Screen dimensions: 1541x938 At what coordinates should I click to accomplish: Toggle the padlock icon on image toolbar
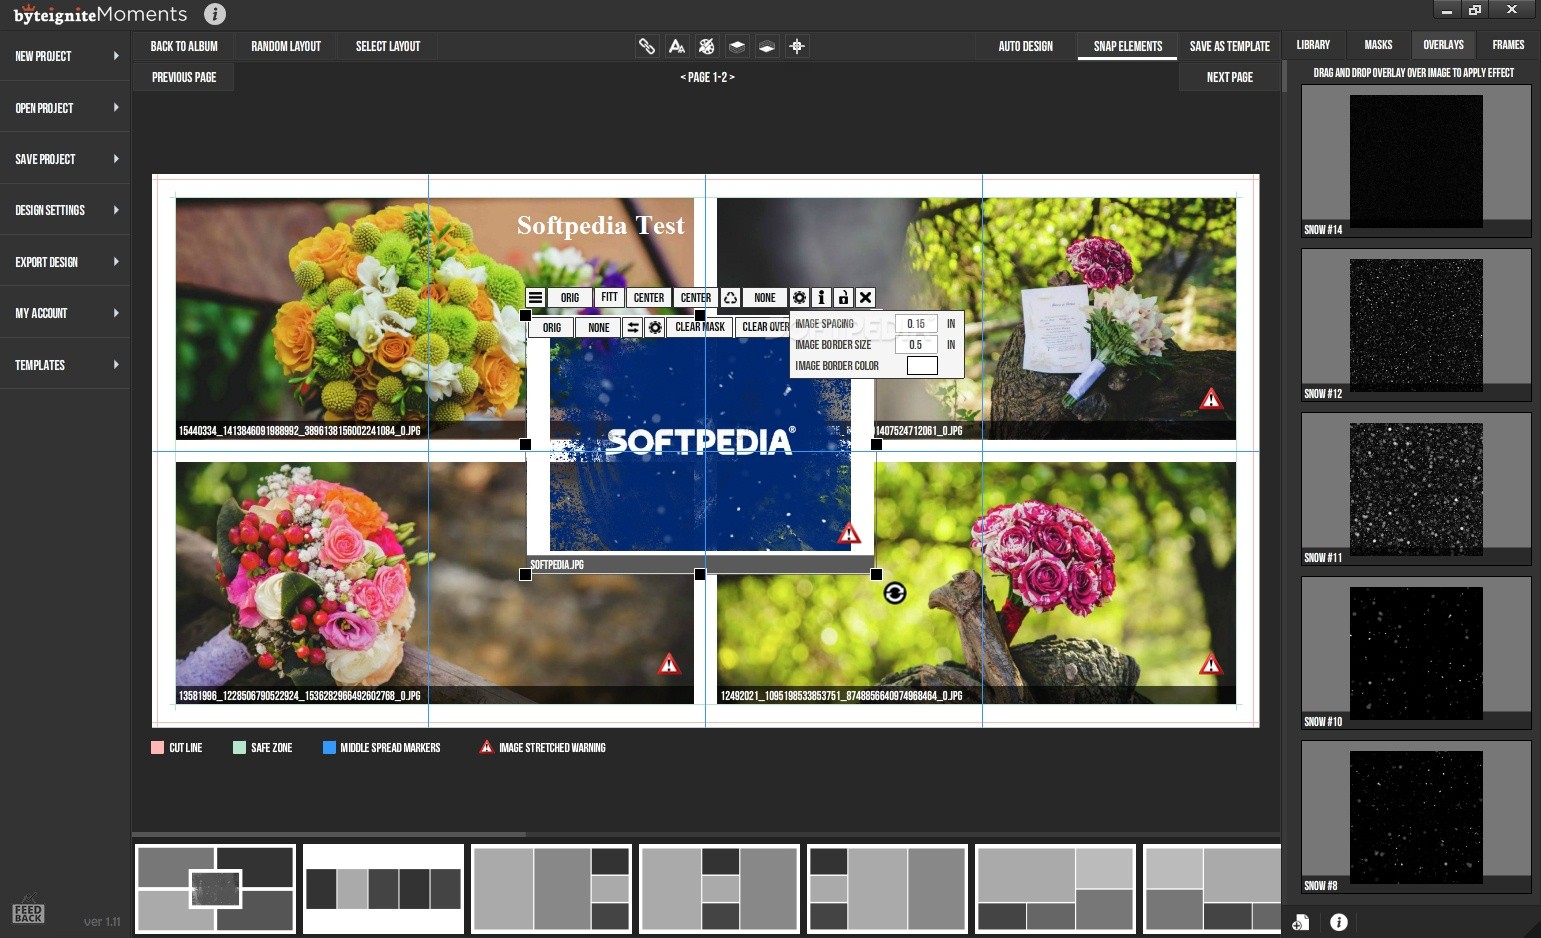(x=843, y=298)
